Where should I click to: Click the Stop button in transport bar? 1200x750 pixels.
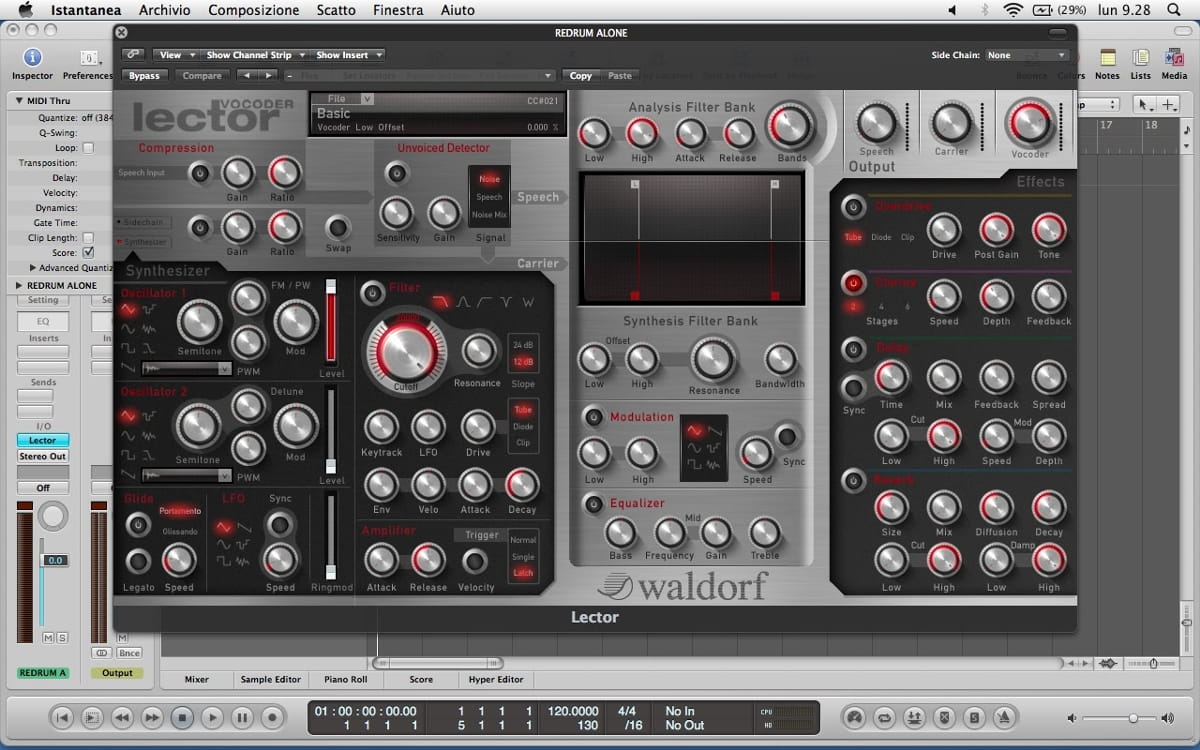click(182, 717)
